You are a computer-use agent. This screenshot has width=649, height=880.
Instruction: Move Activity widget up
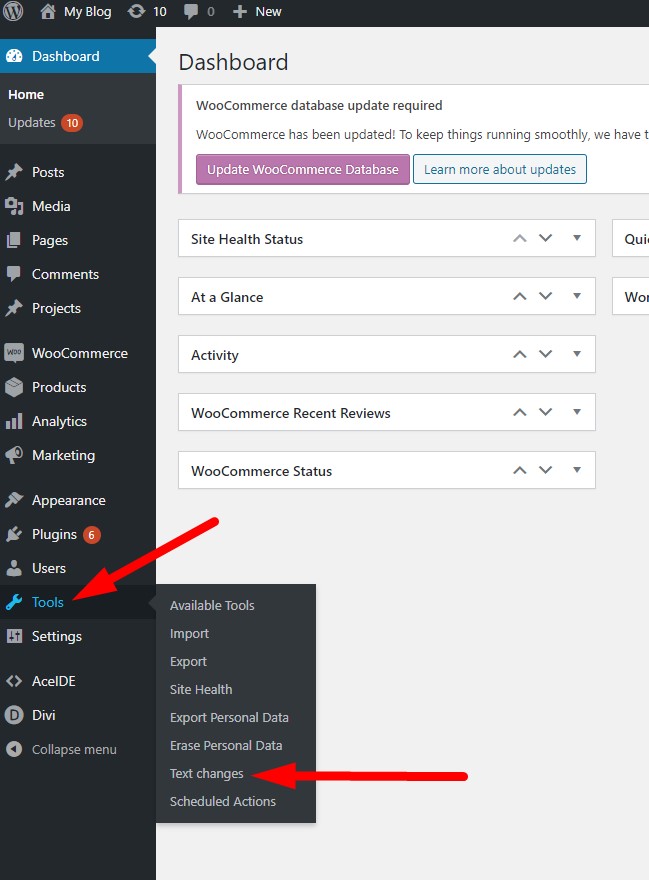click(x=520, y=354)
